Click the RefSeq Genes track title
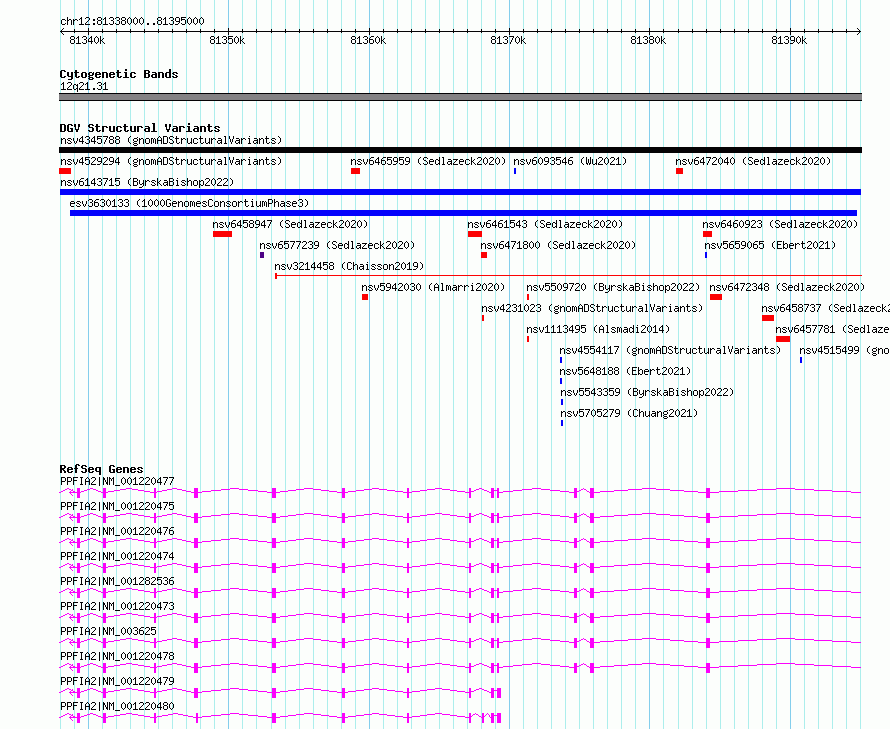890x729 pixels. tap(101, 469)
